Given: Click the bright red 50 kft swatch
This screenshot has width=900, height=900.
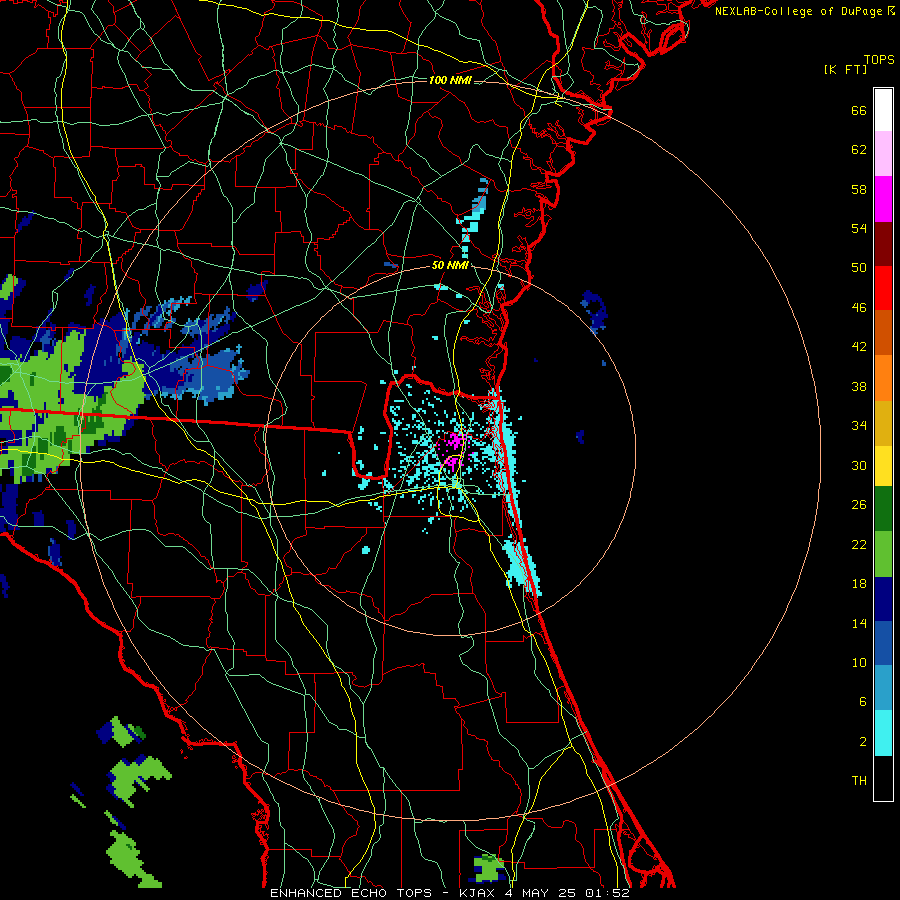Looking at the screenshot, I should click(x=883, y=288).
